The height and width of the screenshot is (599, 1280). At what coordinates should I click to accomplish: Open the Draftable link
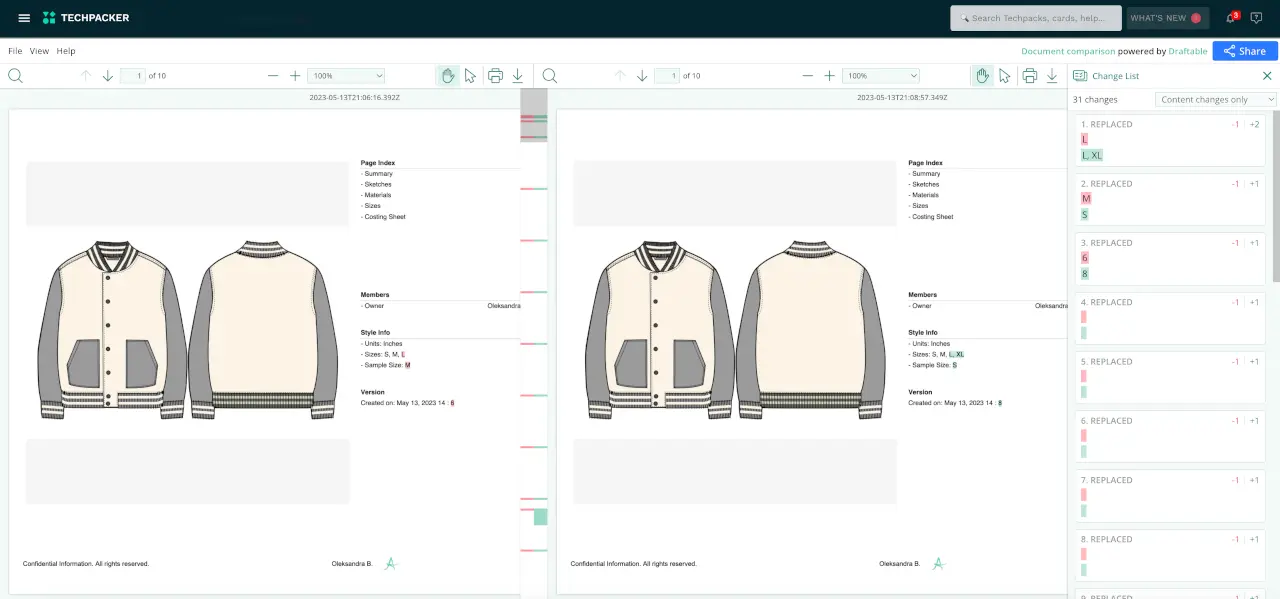[1188, 51]
